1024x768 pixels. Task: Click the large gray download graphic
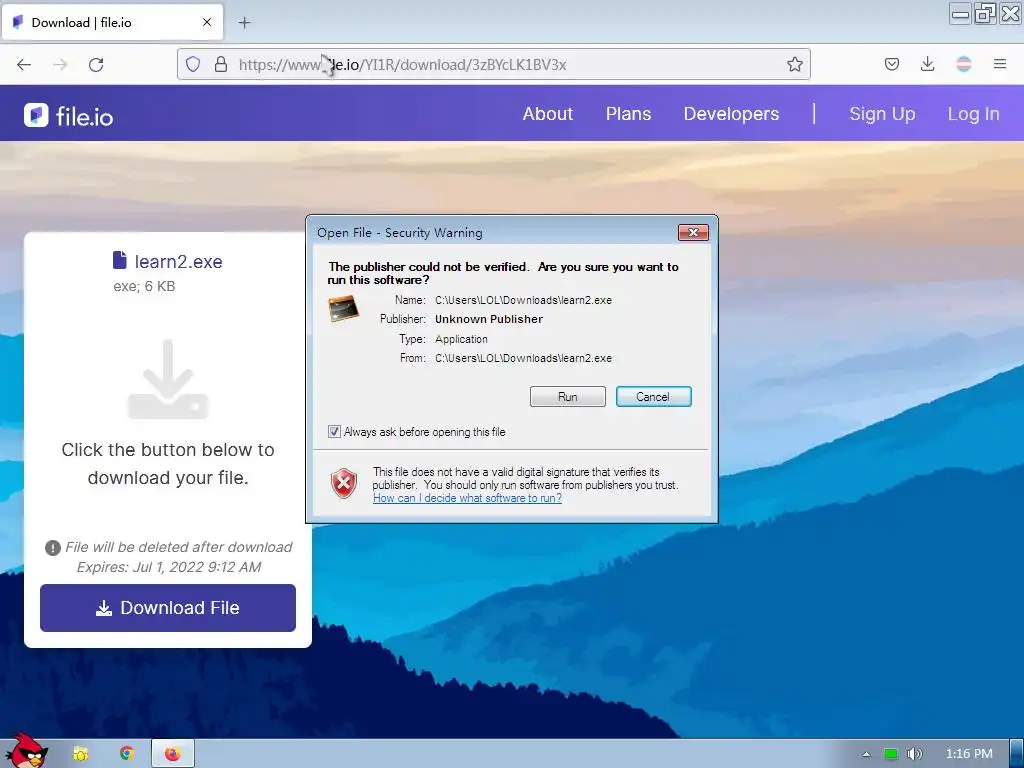point(168,379)
